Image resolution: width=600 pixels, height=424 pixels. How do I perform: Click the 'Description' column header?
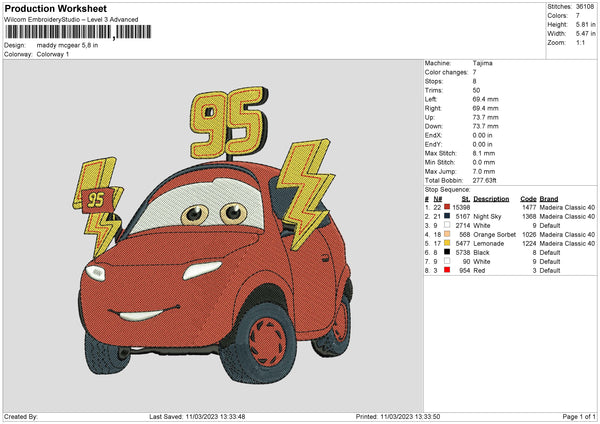tap(491, 199)
